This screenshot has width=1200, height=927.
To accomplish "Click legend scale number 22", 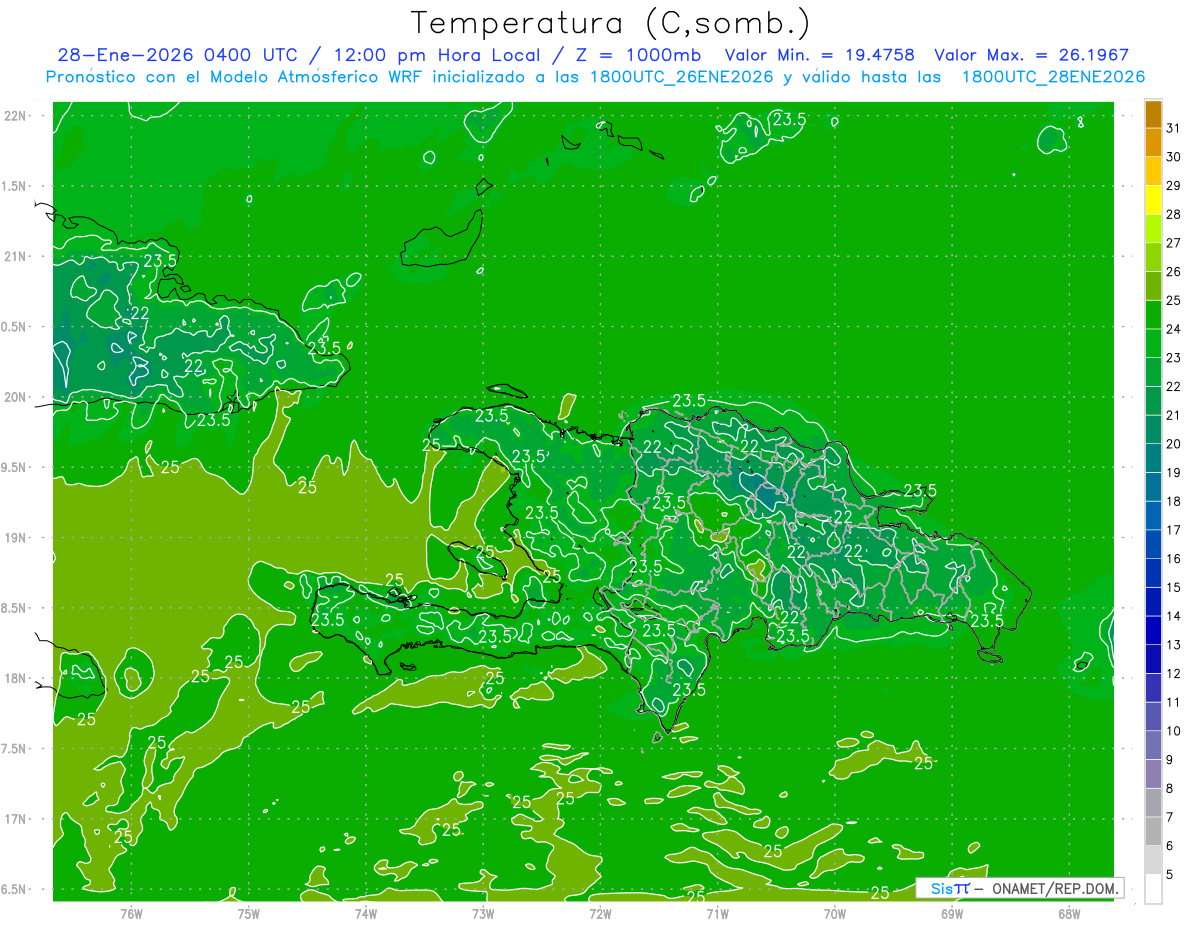I will (x=1173, y=386).
